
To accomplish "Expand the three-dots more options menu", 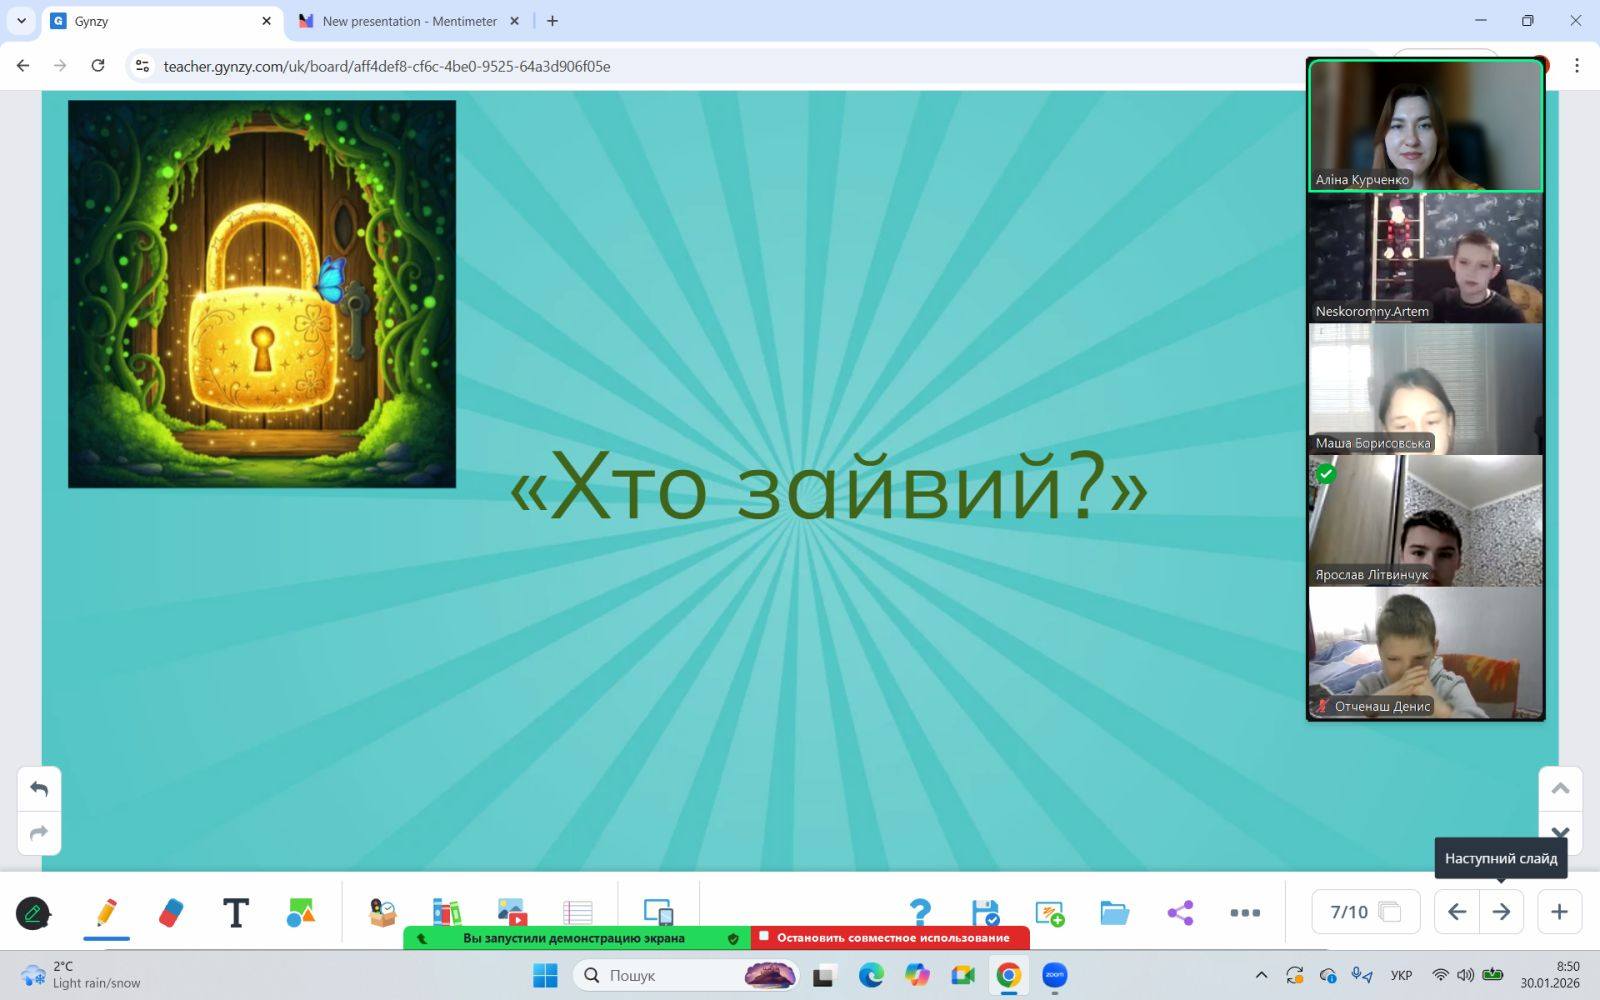I will pos(1245,912).
